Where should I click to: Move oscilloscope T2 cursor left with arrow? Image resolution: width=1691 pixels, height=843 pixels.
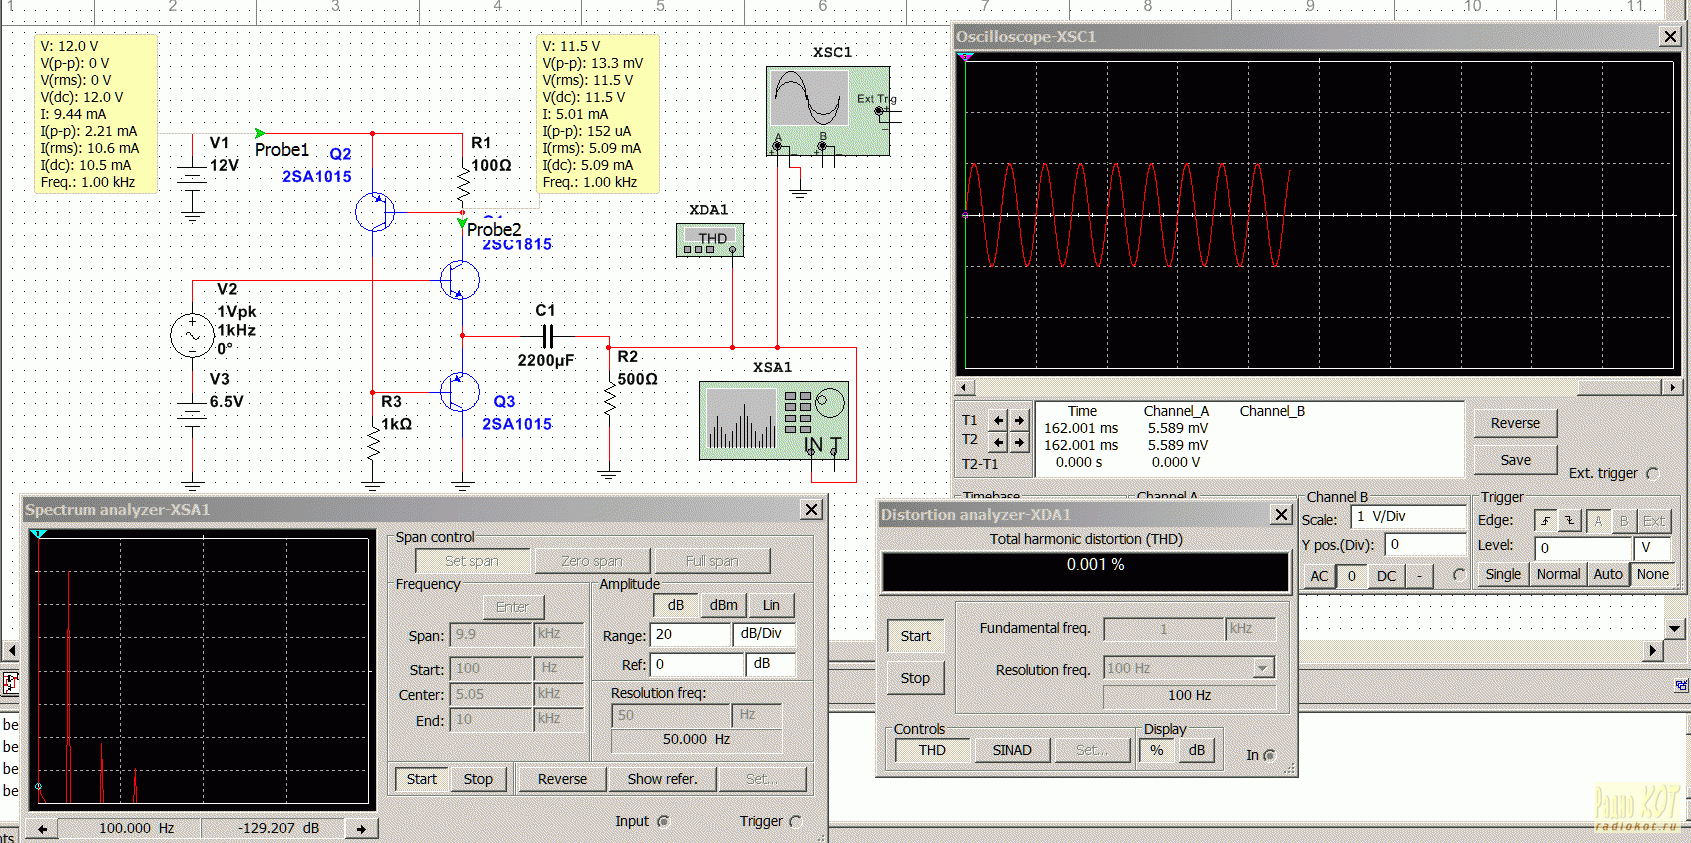[998, 442]
